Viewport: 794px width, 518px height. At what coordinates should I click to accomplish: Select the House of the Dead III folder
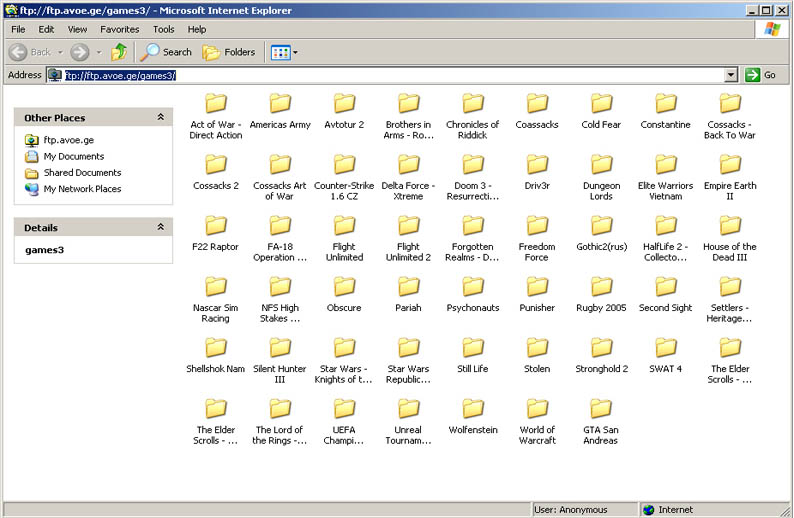pyautogui.click(x=730, y=238)
